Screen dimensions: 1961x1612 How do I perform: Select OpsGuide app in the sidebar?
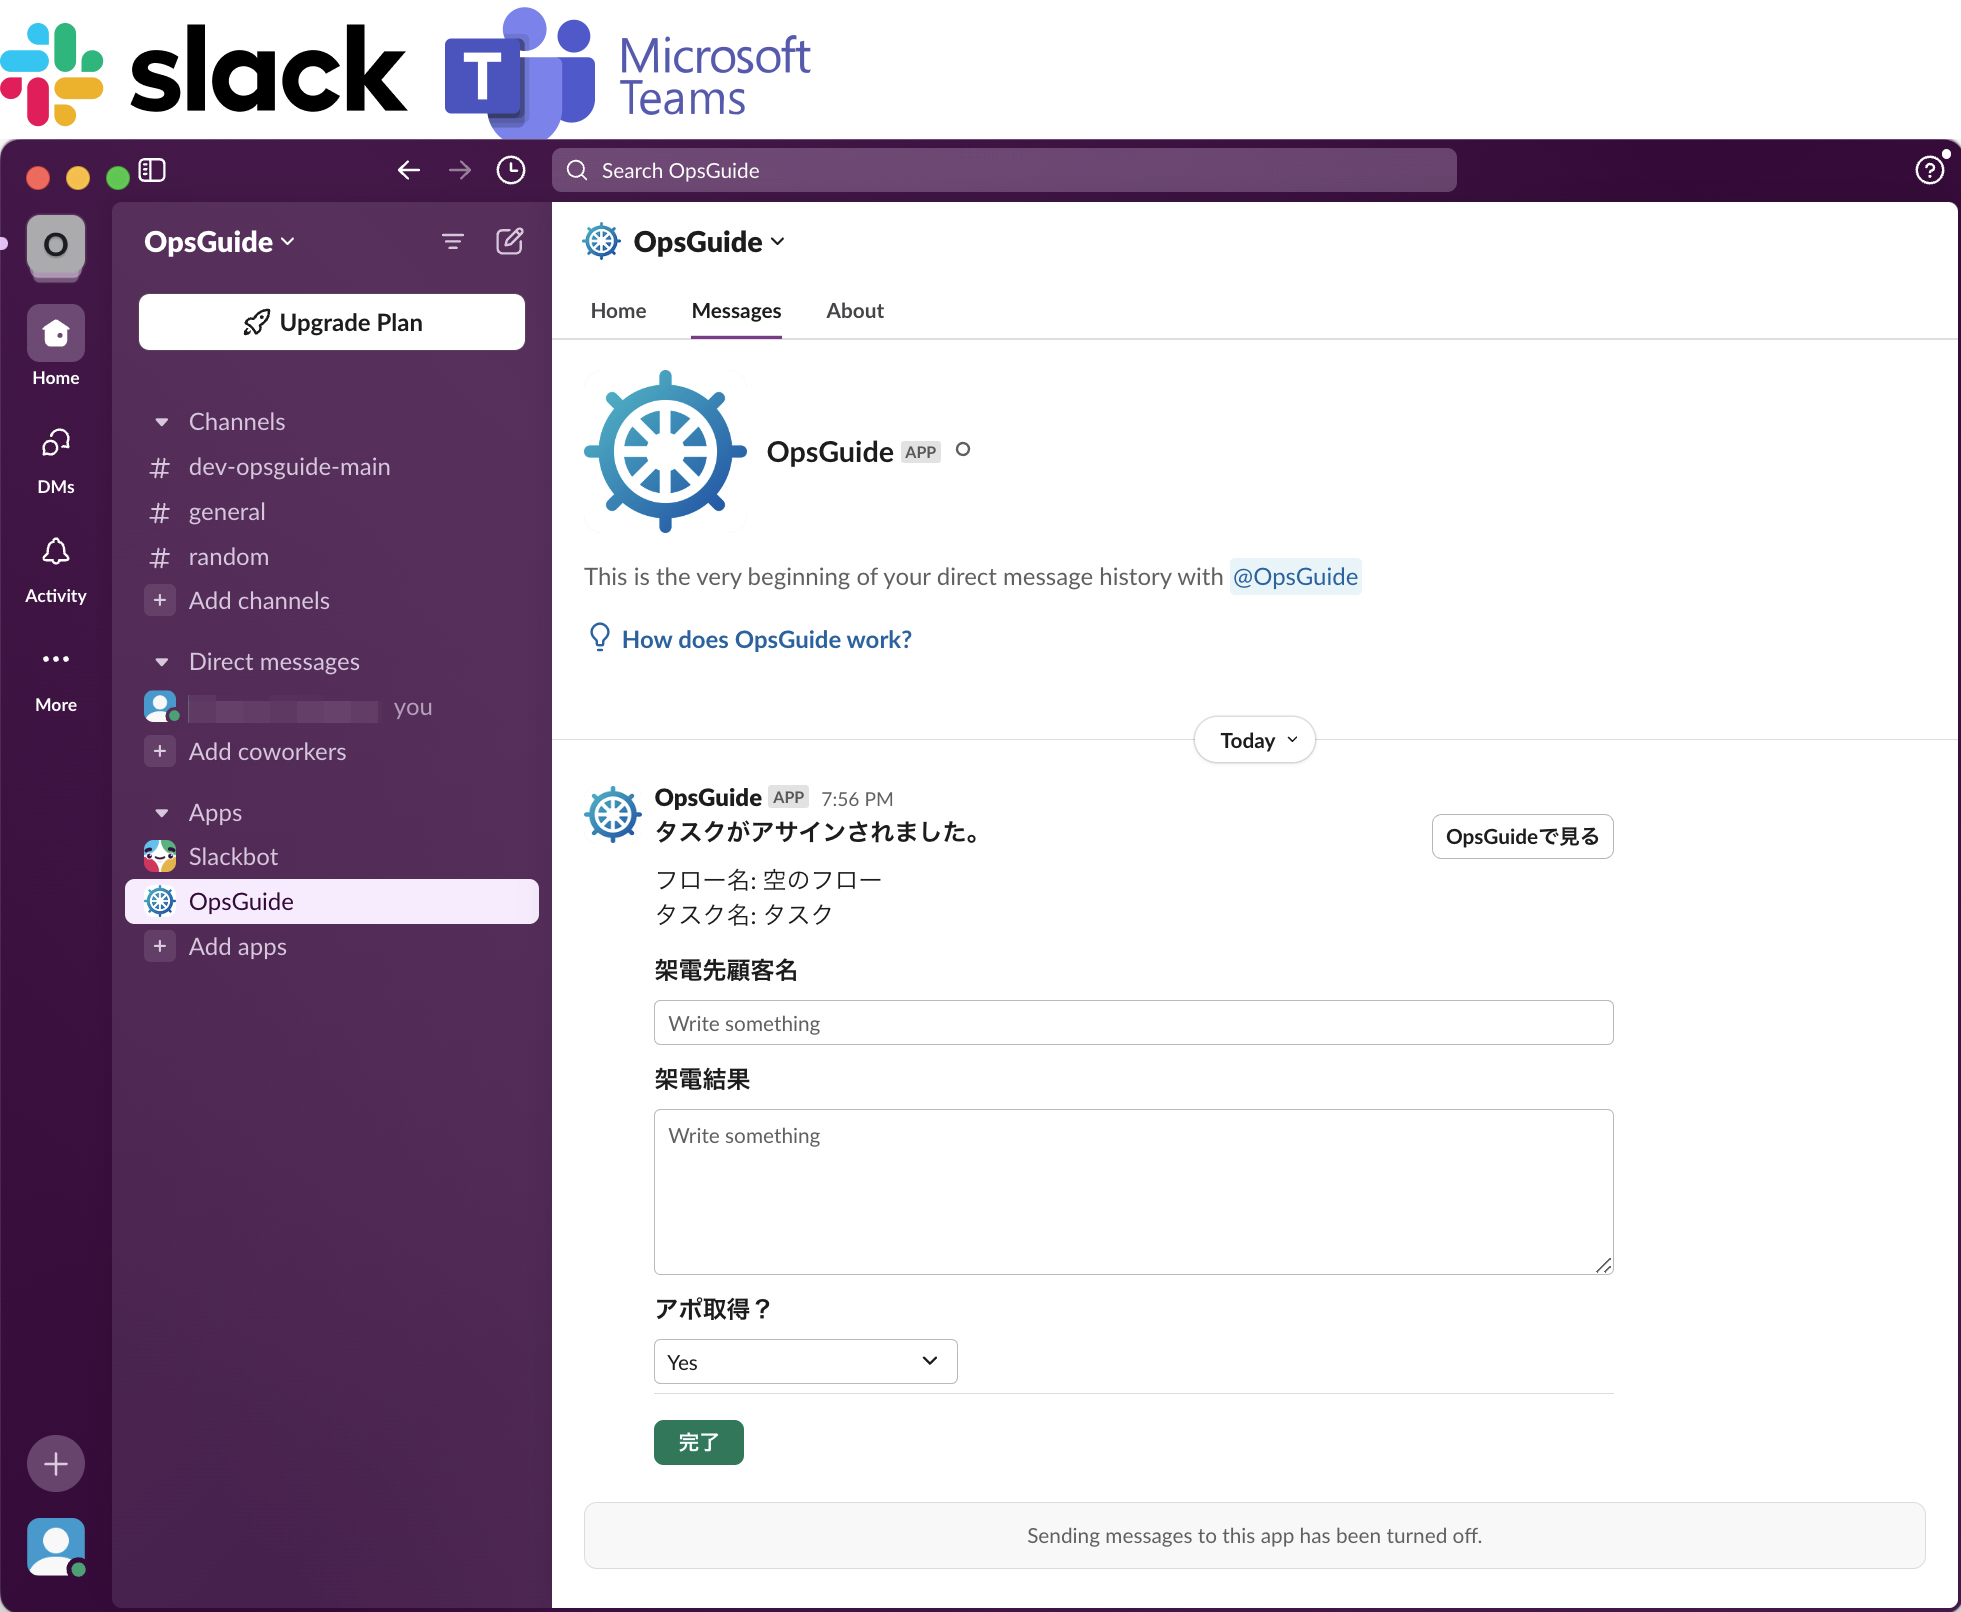[331, 901]
